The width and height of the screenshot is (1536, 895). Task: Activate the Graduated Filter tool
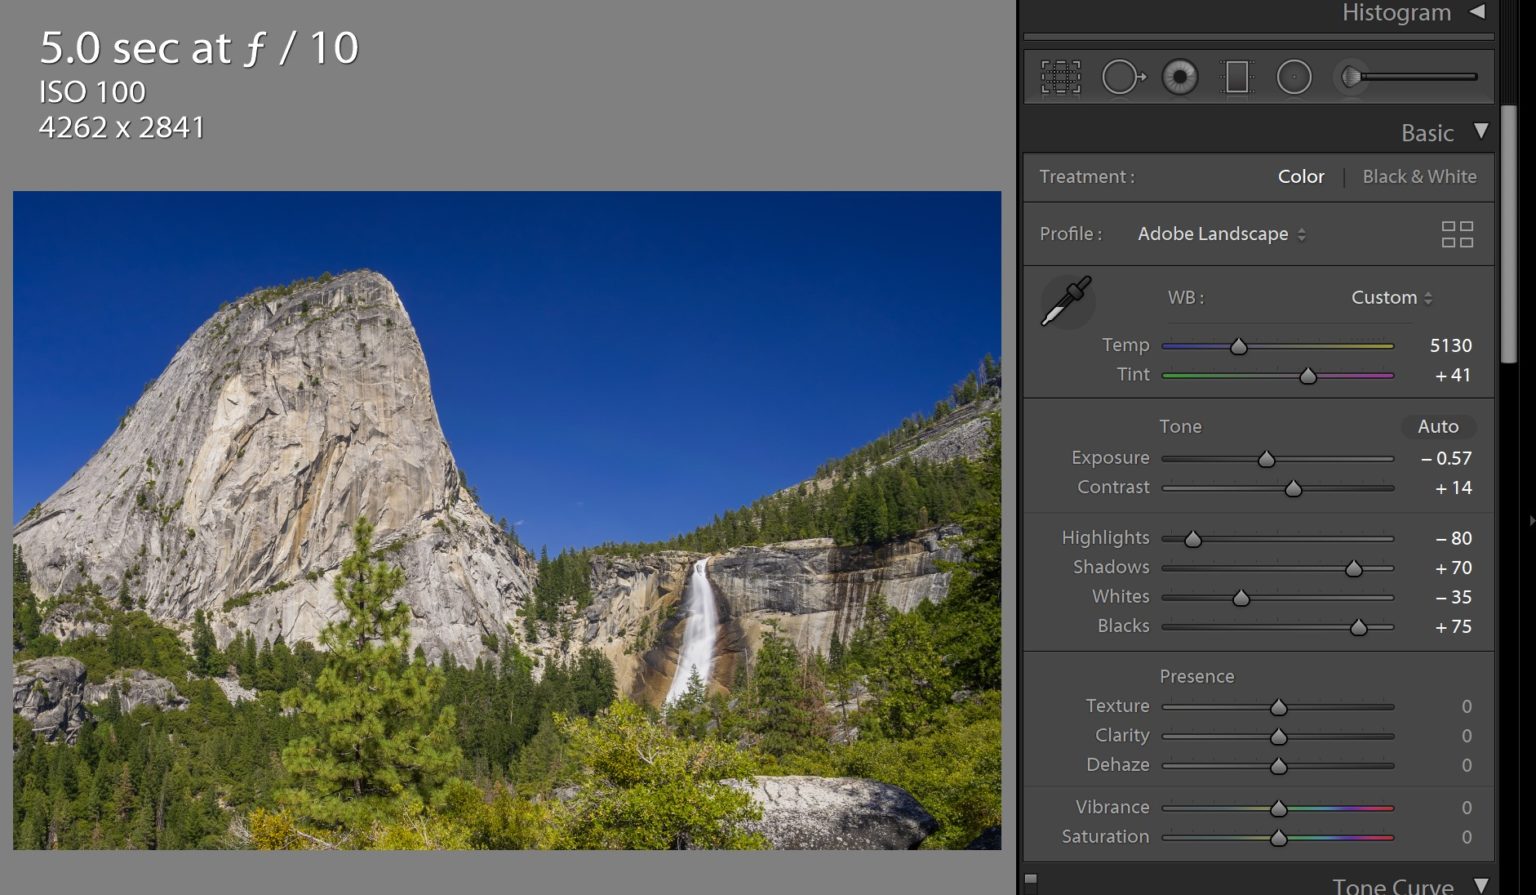[x=1238, y=76]
